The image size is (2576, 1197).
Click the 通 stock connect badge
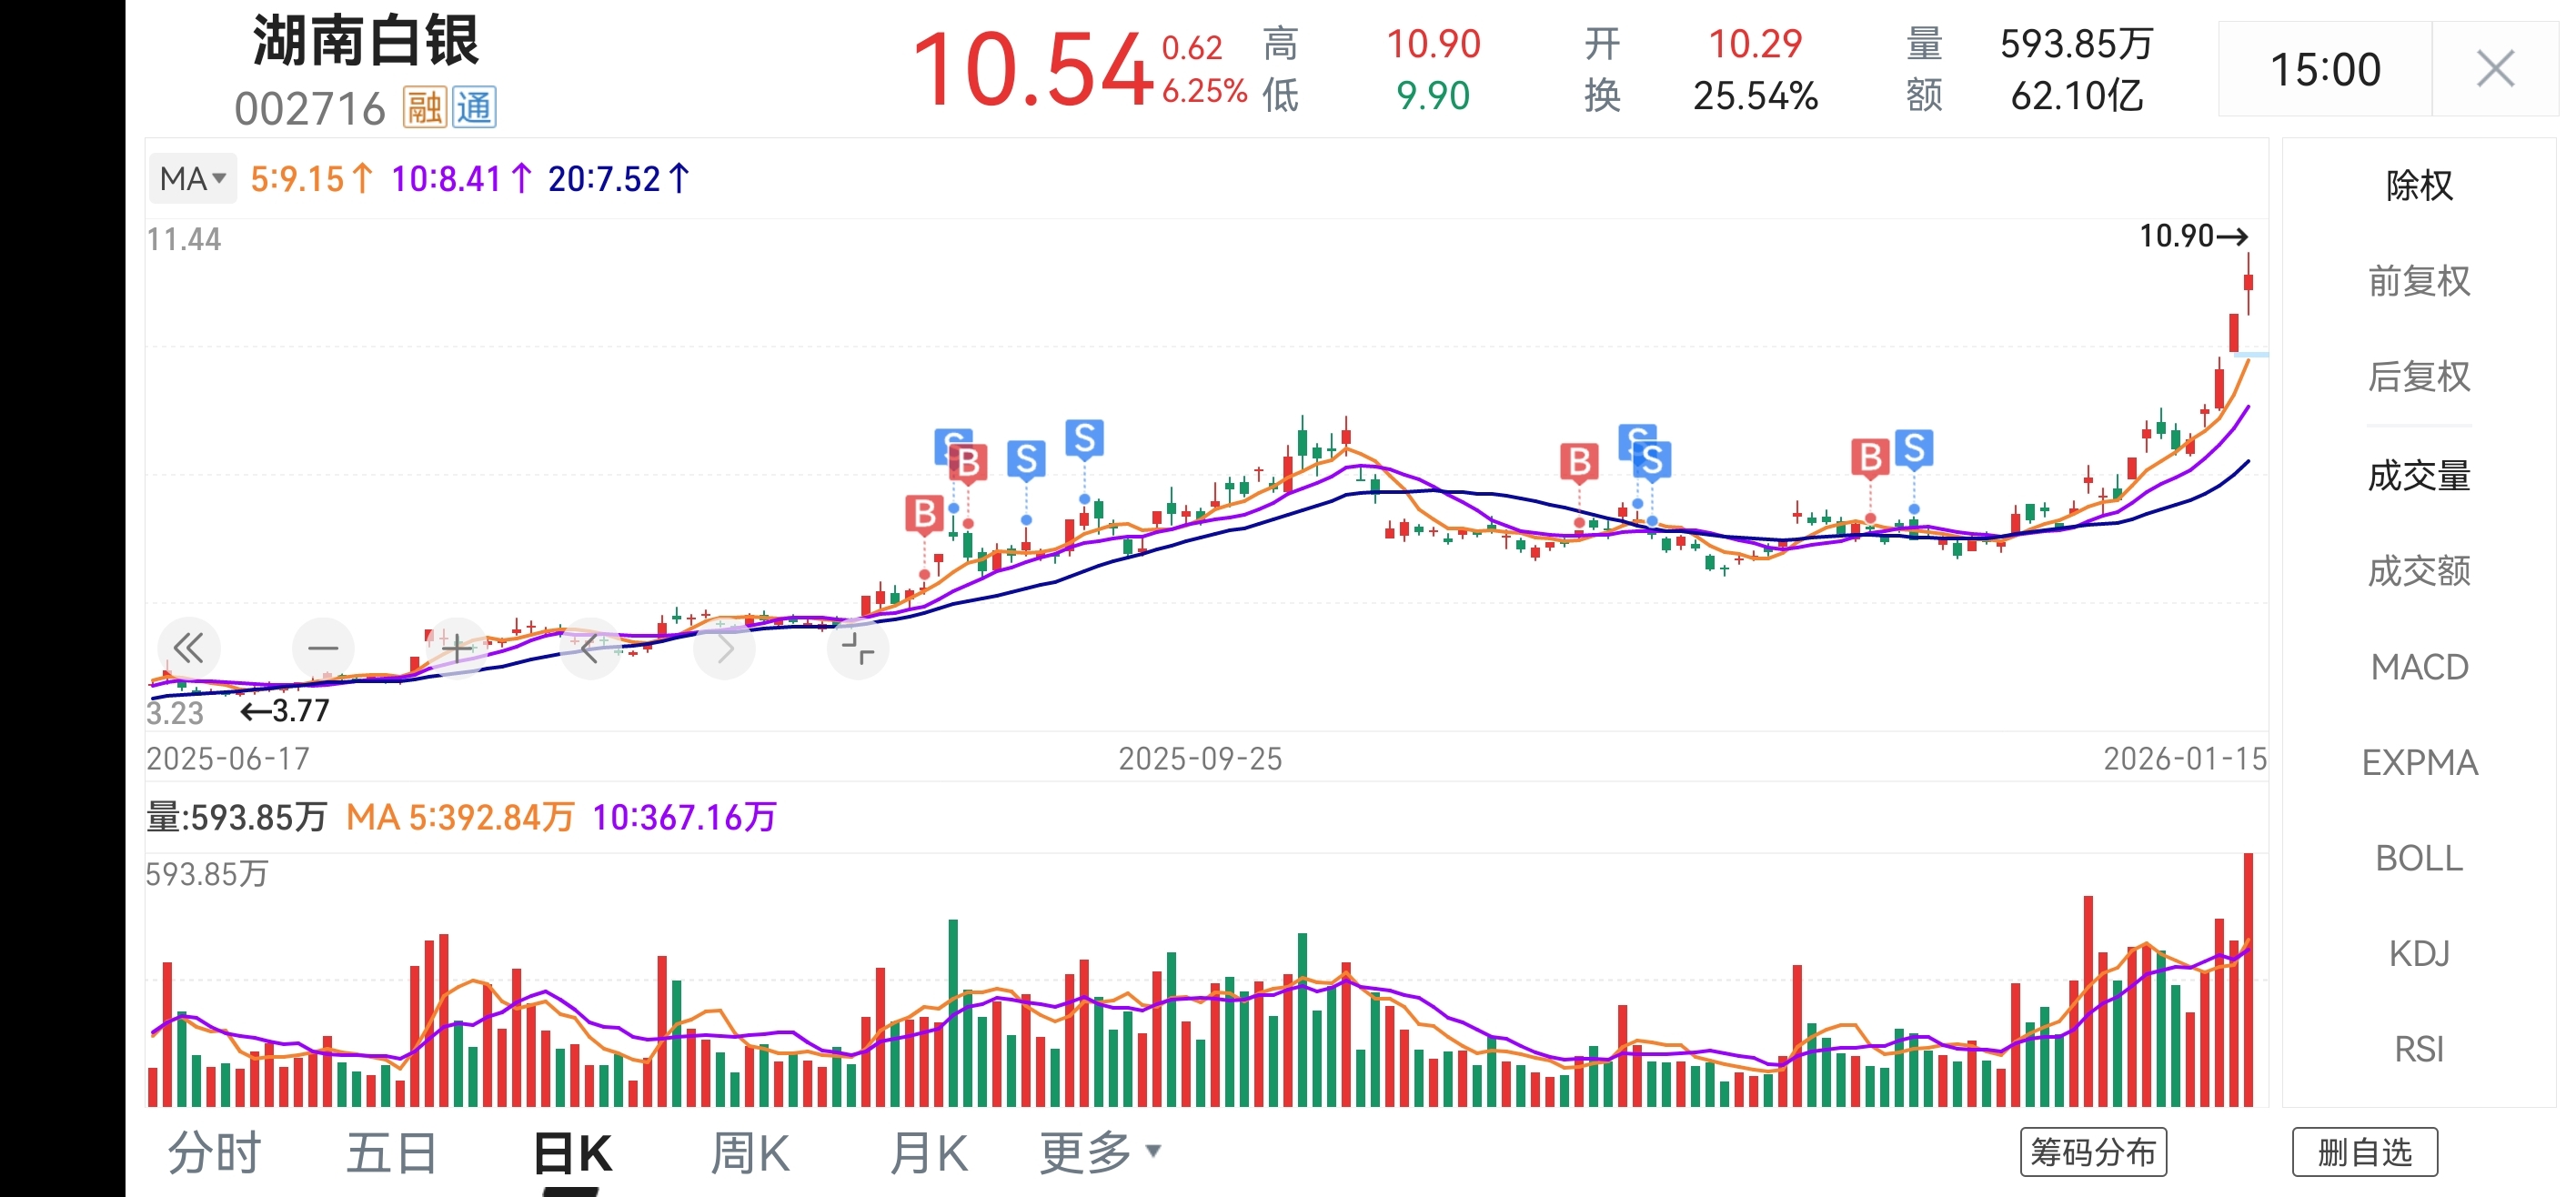pos(474,108)
